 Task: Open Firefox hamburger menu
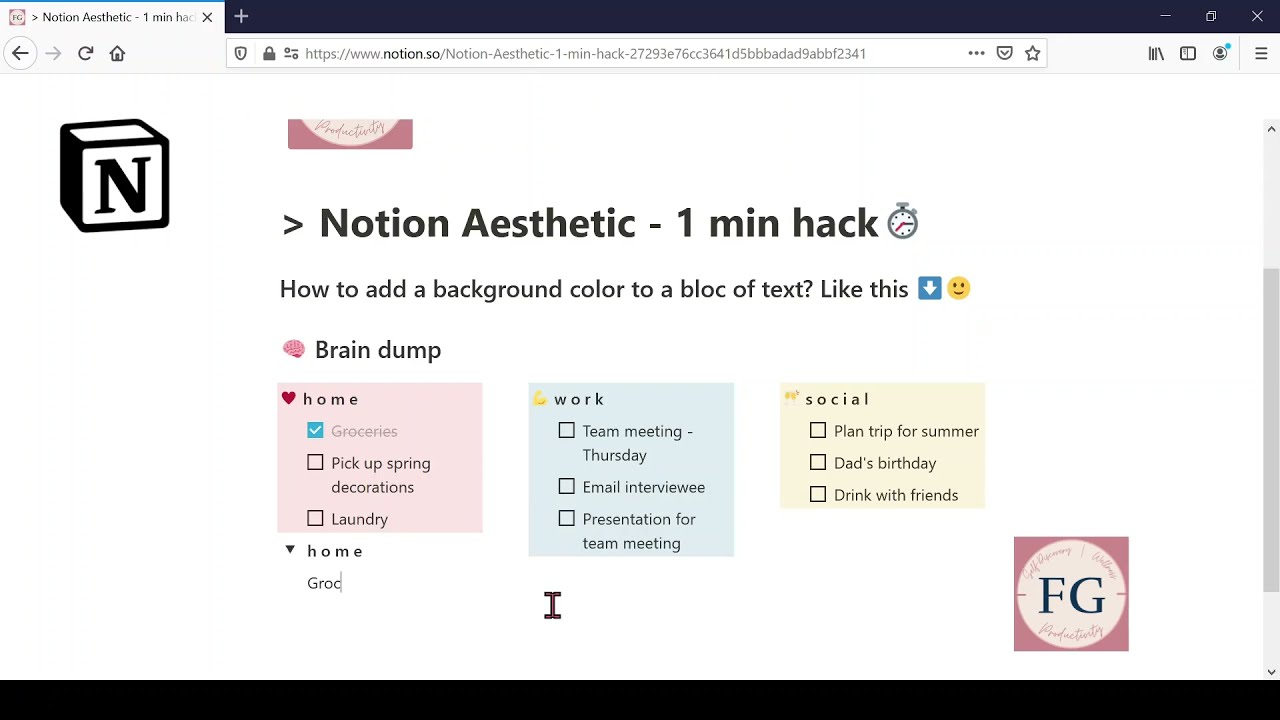[1261, 53]
